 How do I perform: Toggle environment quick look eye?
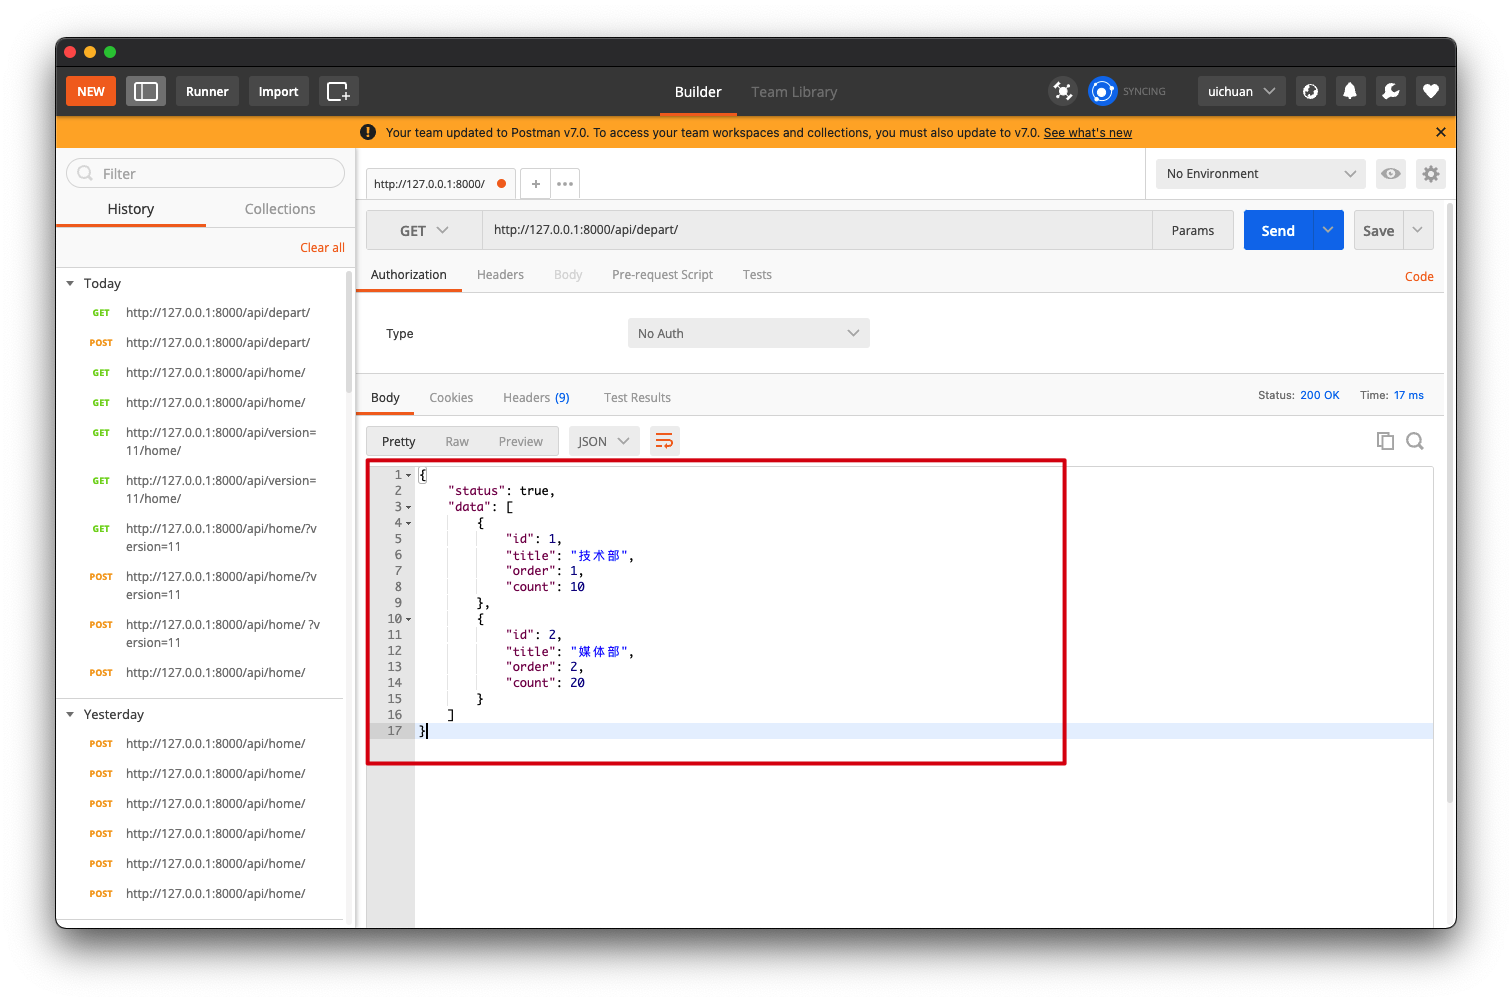(1391, 174)
